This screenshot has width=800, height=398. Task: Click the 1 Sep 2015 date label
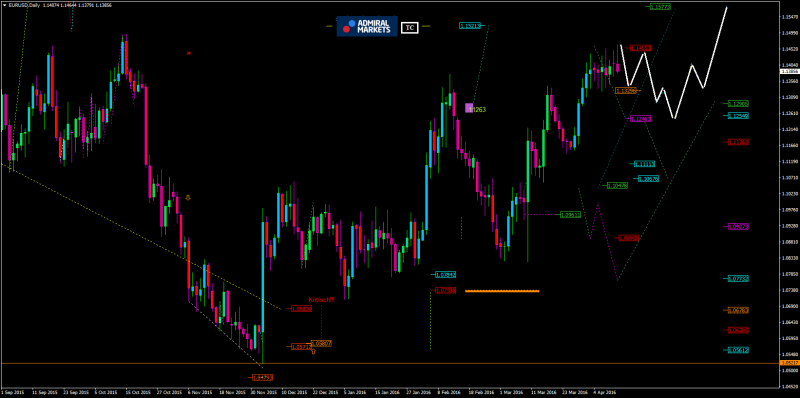(12, 393)
